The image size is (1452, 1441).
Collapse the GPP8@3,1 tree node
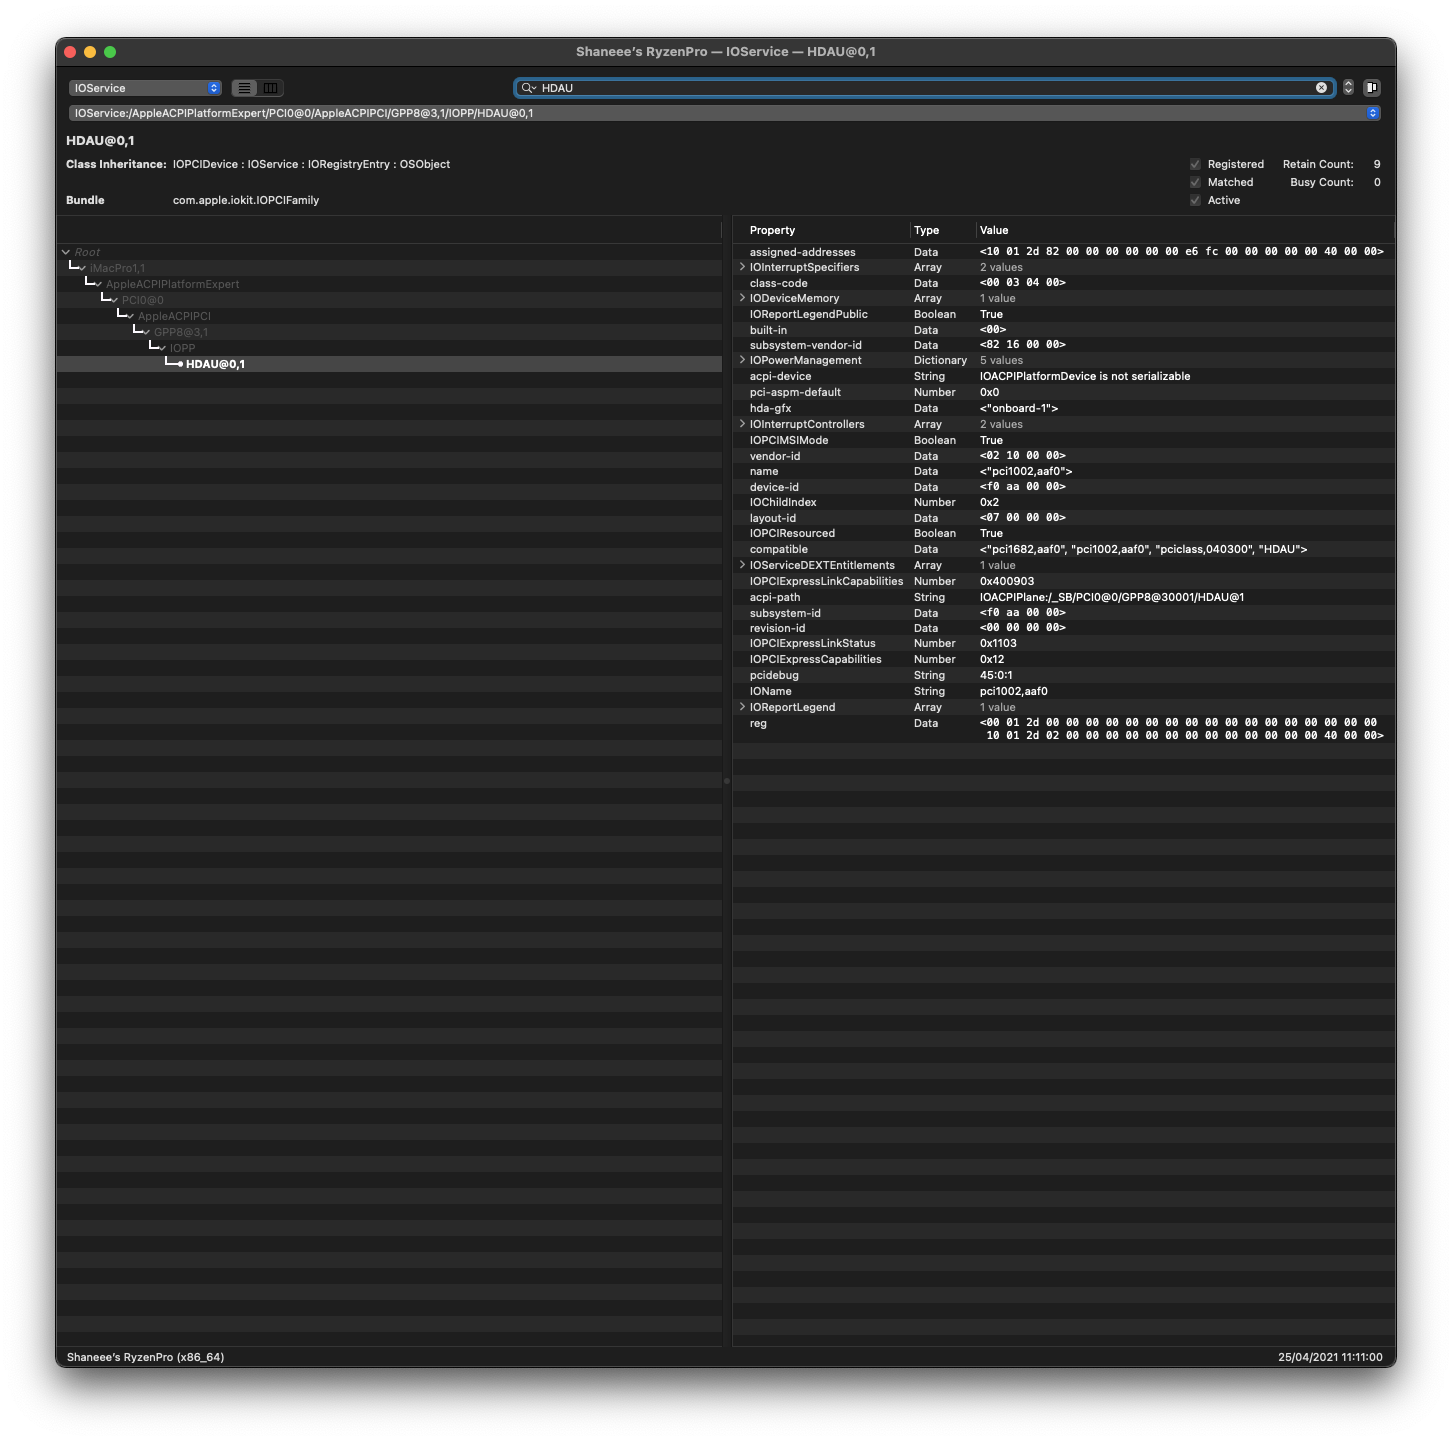pos(147,332)
